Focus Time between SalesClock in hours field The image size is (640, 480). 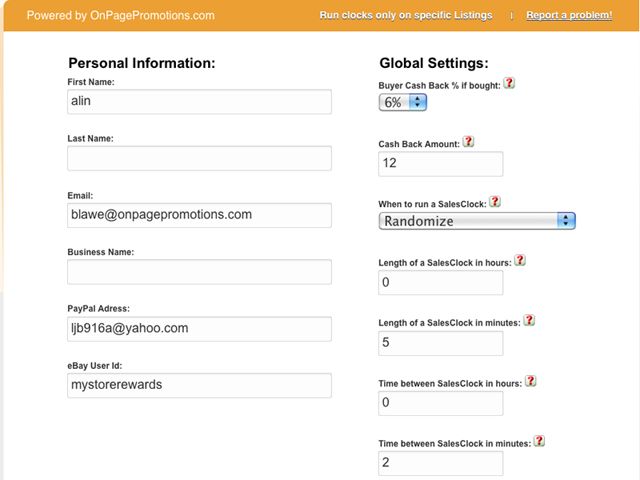pyautogui.click(x=441, y=403)
